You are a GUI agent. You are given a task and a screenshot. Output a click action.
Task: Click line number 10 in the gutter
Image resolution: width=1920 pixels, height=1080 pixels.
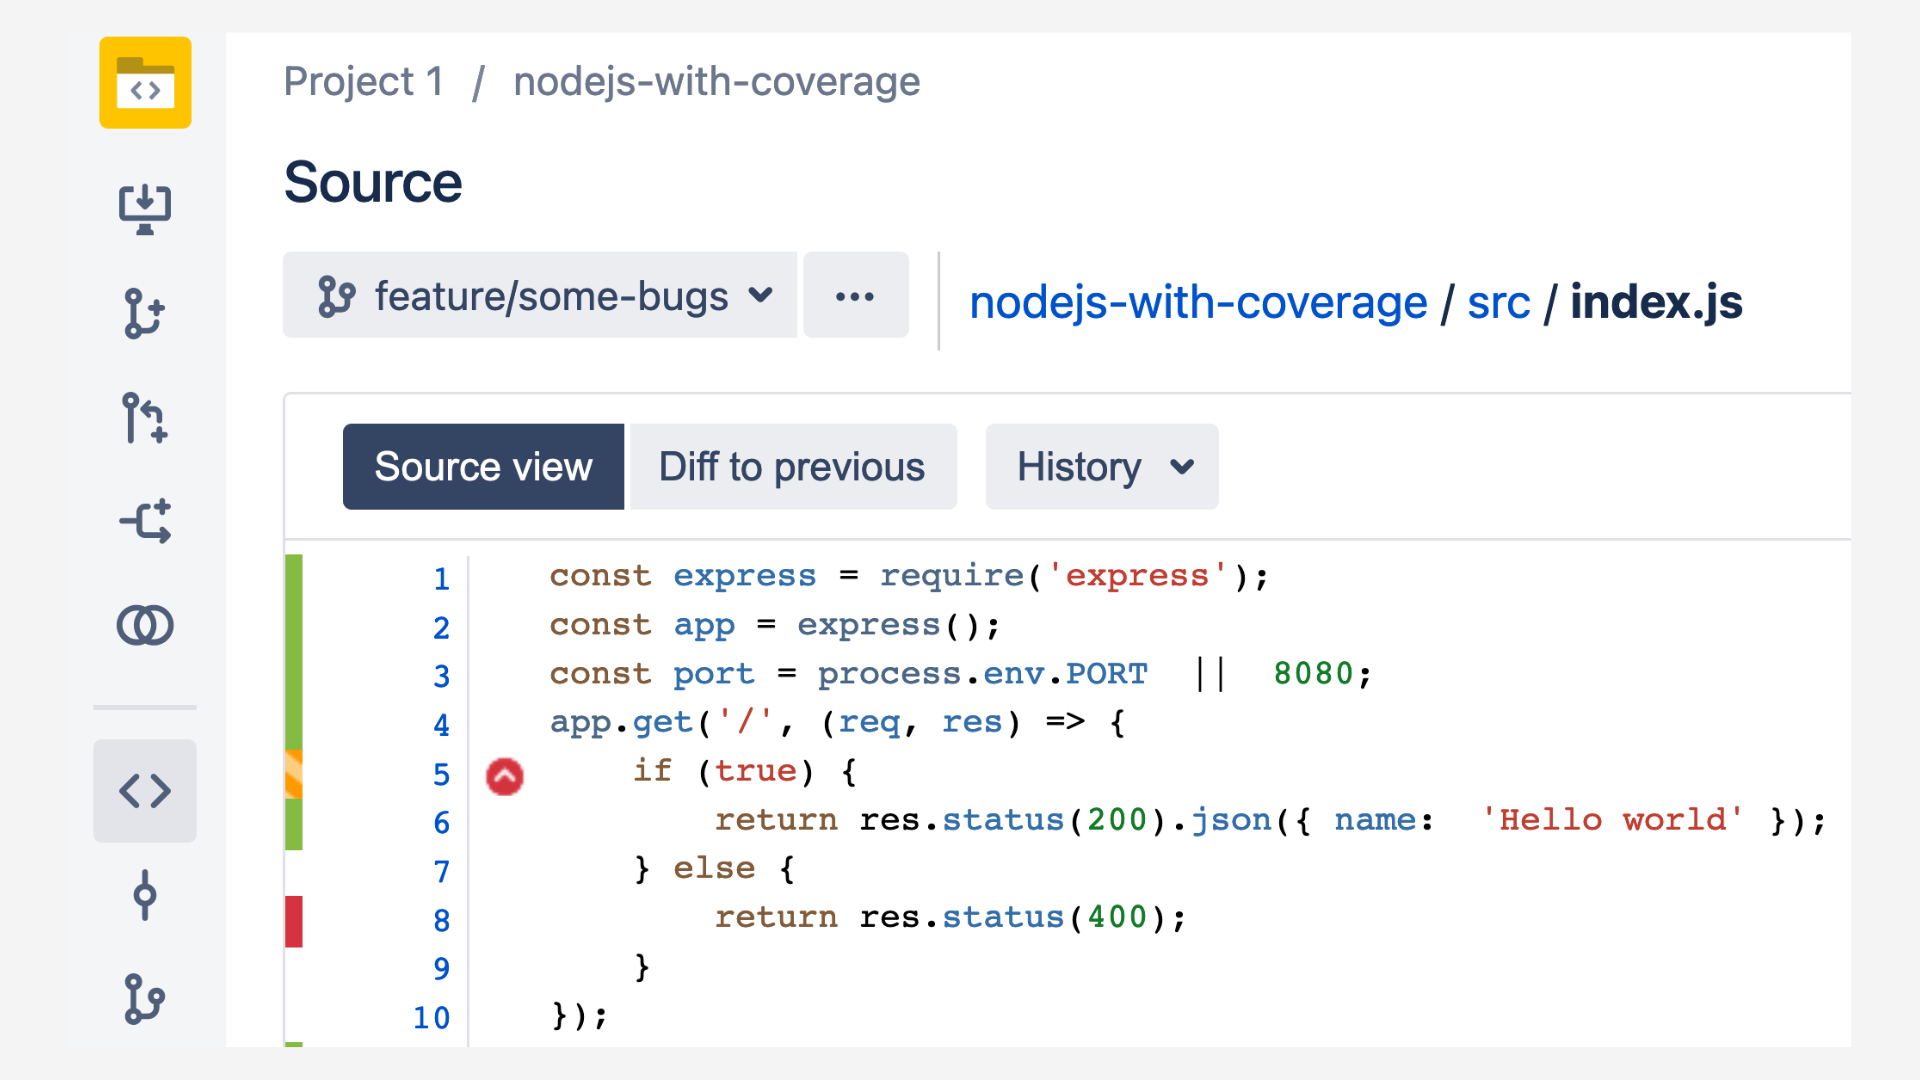click(432, 1018)
